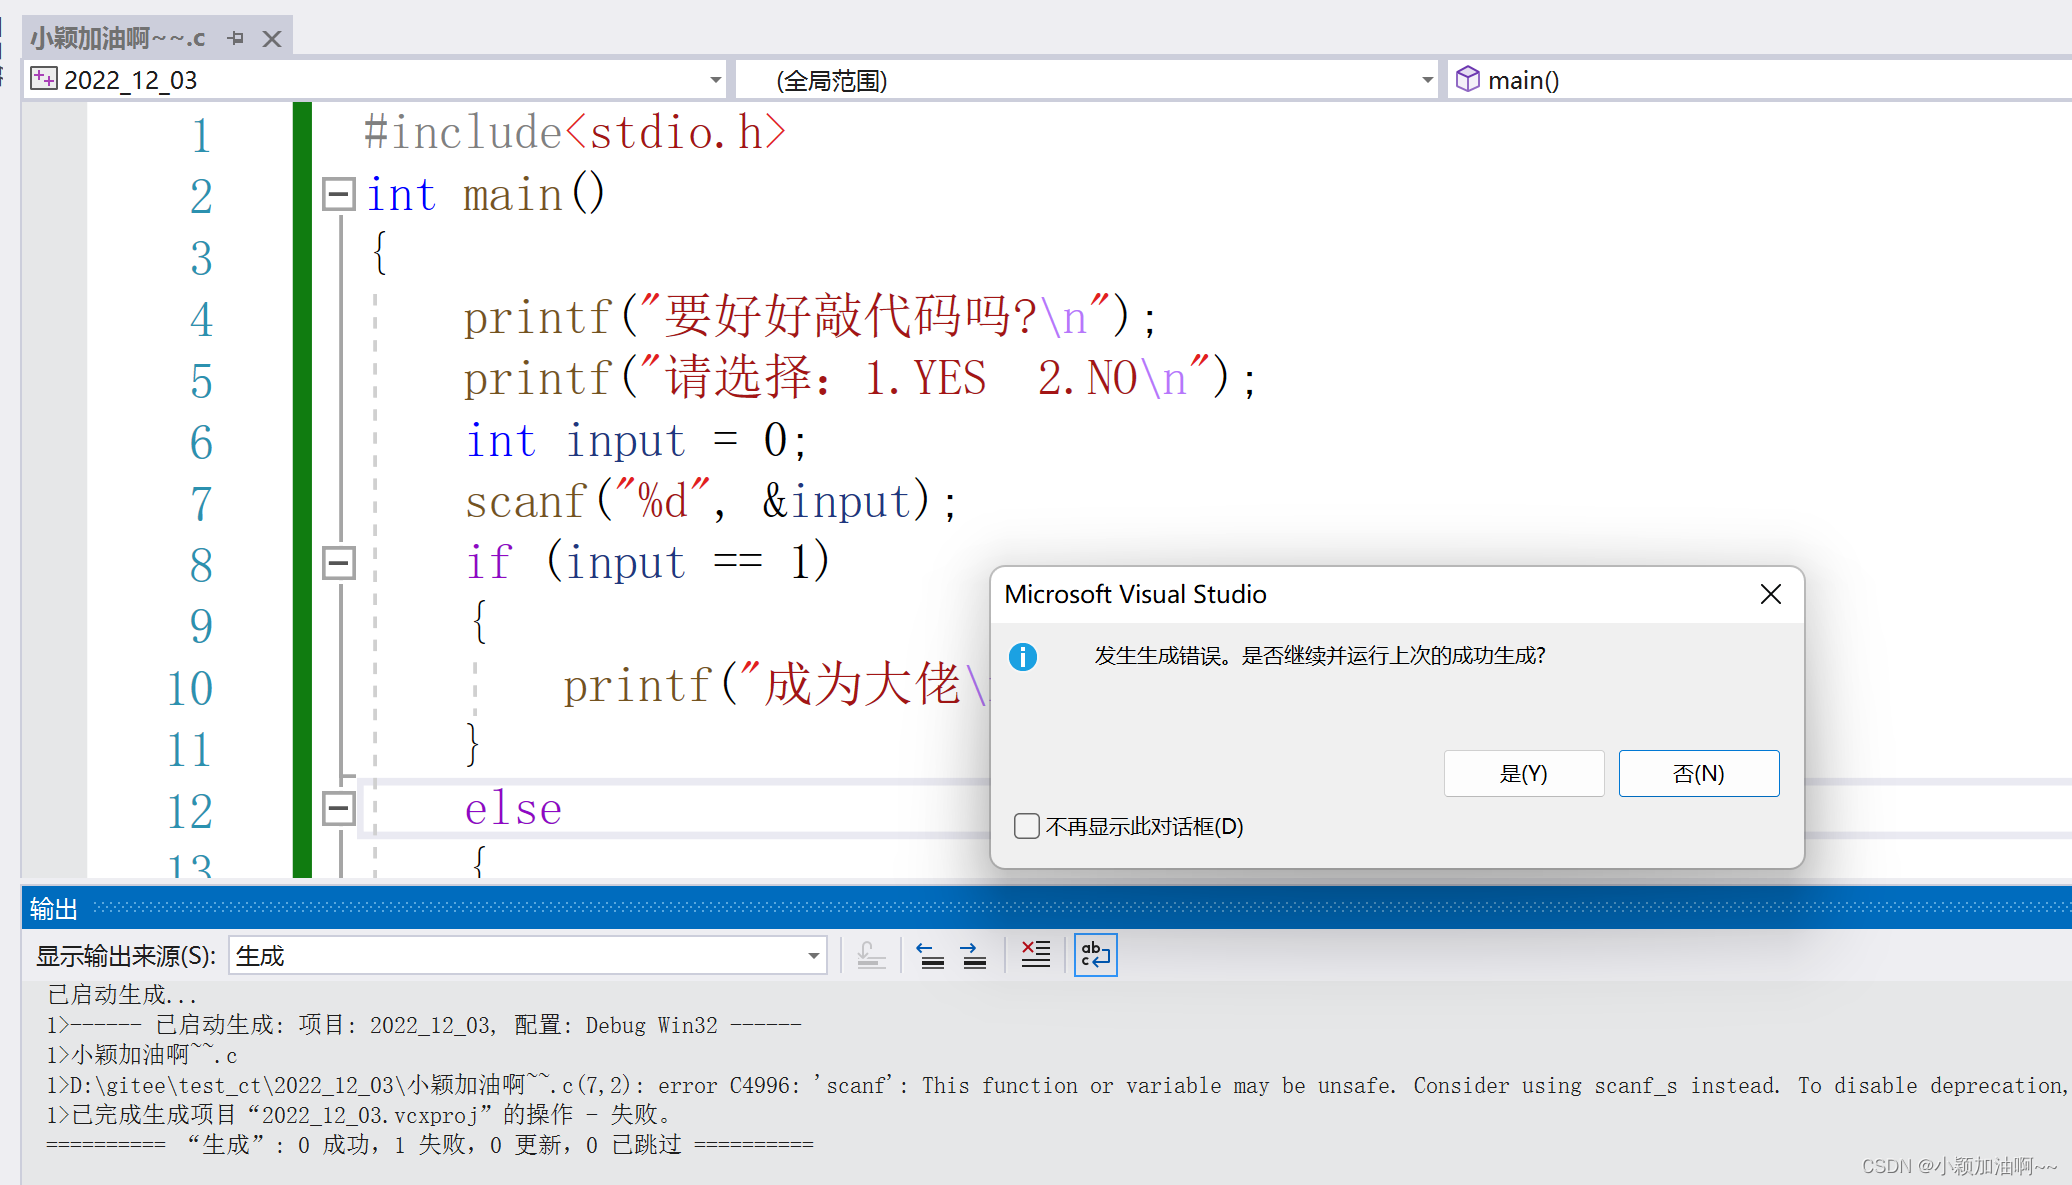
Task: Open the main() member dropdown
Action: point(1760,80)
